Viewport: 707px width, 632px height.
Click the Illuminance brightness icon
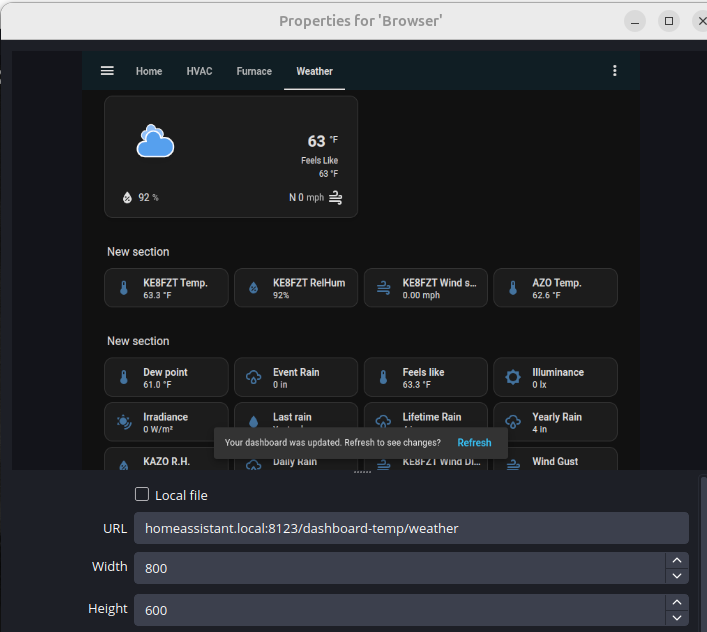tap(513, 377)
